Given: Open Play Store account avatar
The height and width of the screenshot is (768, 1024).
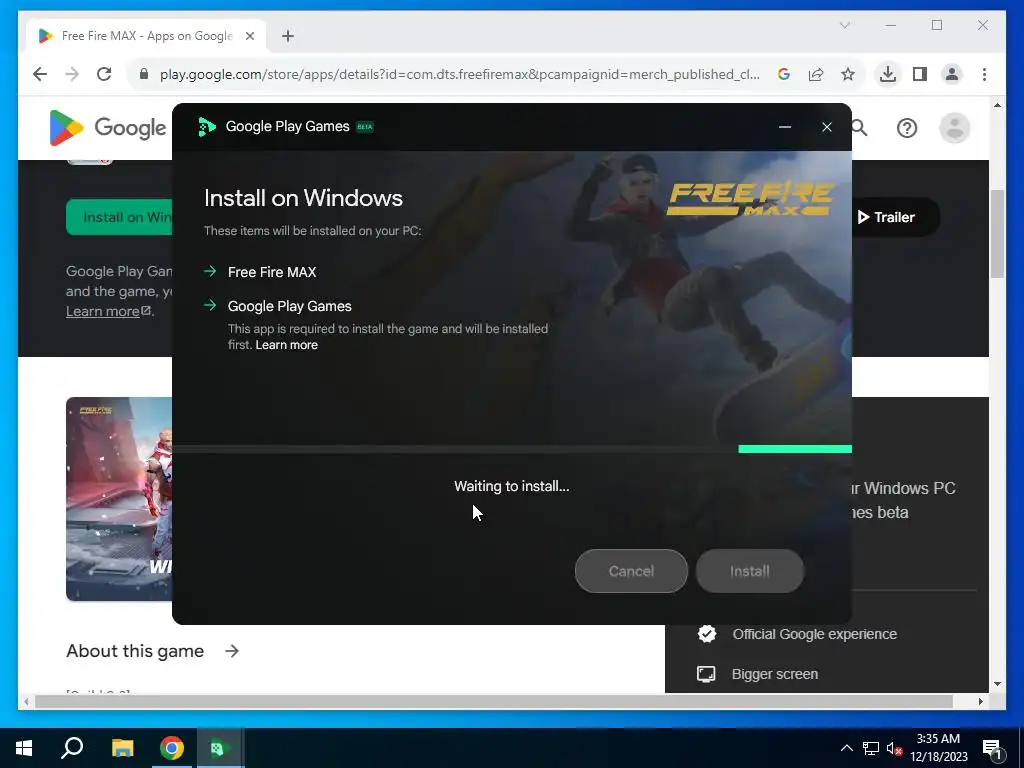Looking at the screenshot, I should (x=954, y=128).
